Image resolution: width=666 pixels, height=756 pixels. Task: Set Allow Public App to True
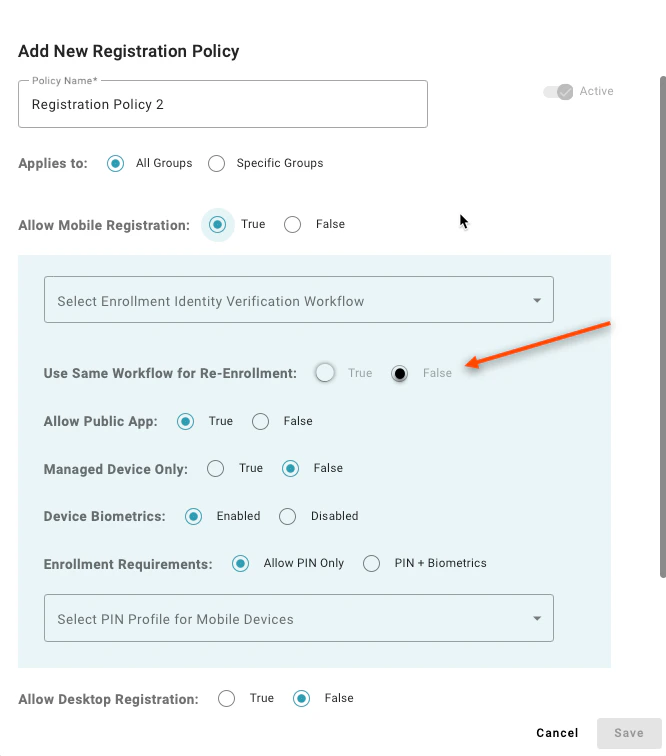pyautogui.click(x=185, y=421)
